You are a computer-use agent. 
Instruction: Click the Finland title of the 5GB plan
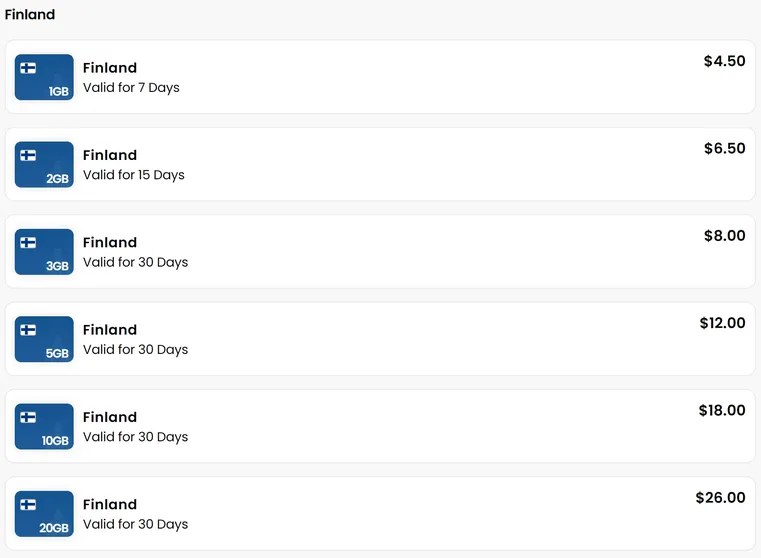(x=110, y=329)
